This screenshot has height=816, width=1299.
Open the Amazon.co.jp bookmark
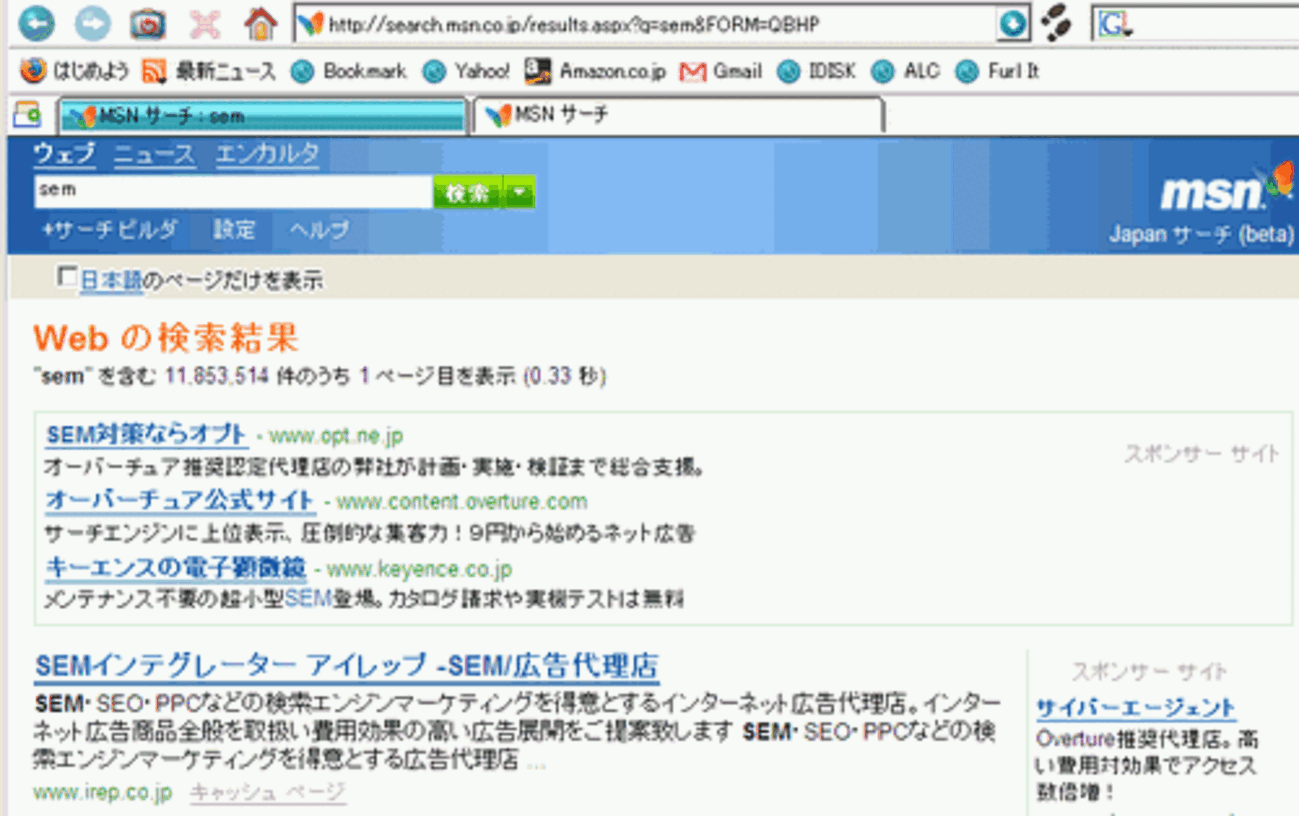[595, 71]
